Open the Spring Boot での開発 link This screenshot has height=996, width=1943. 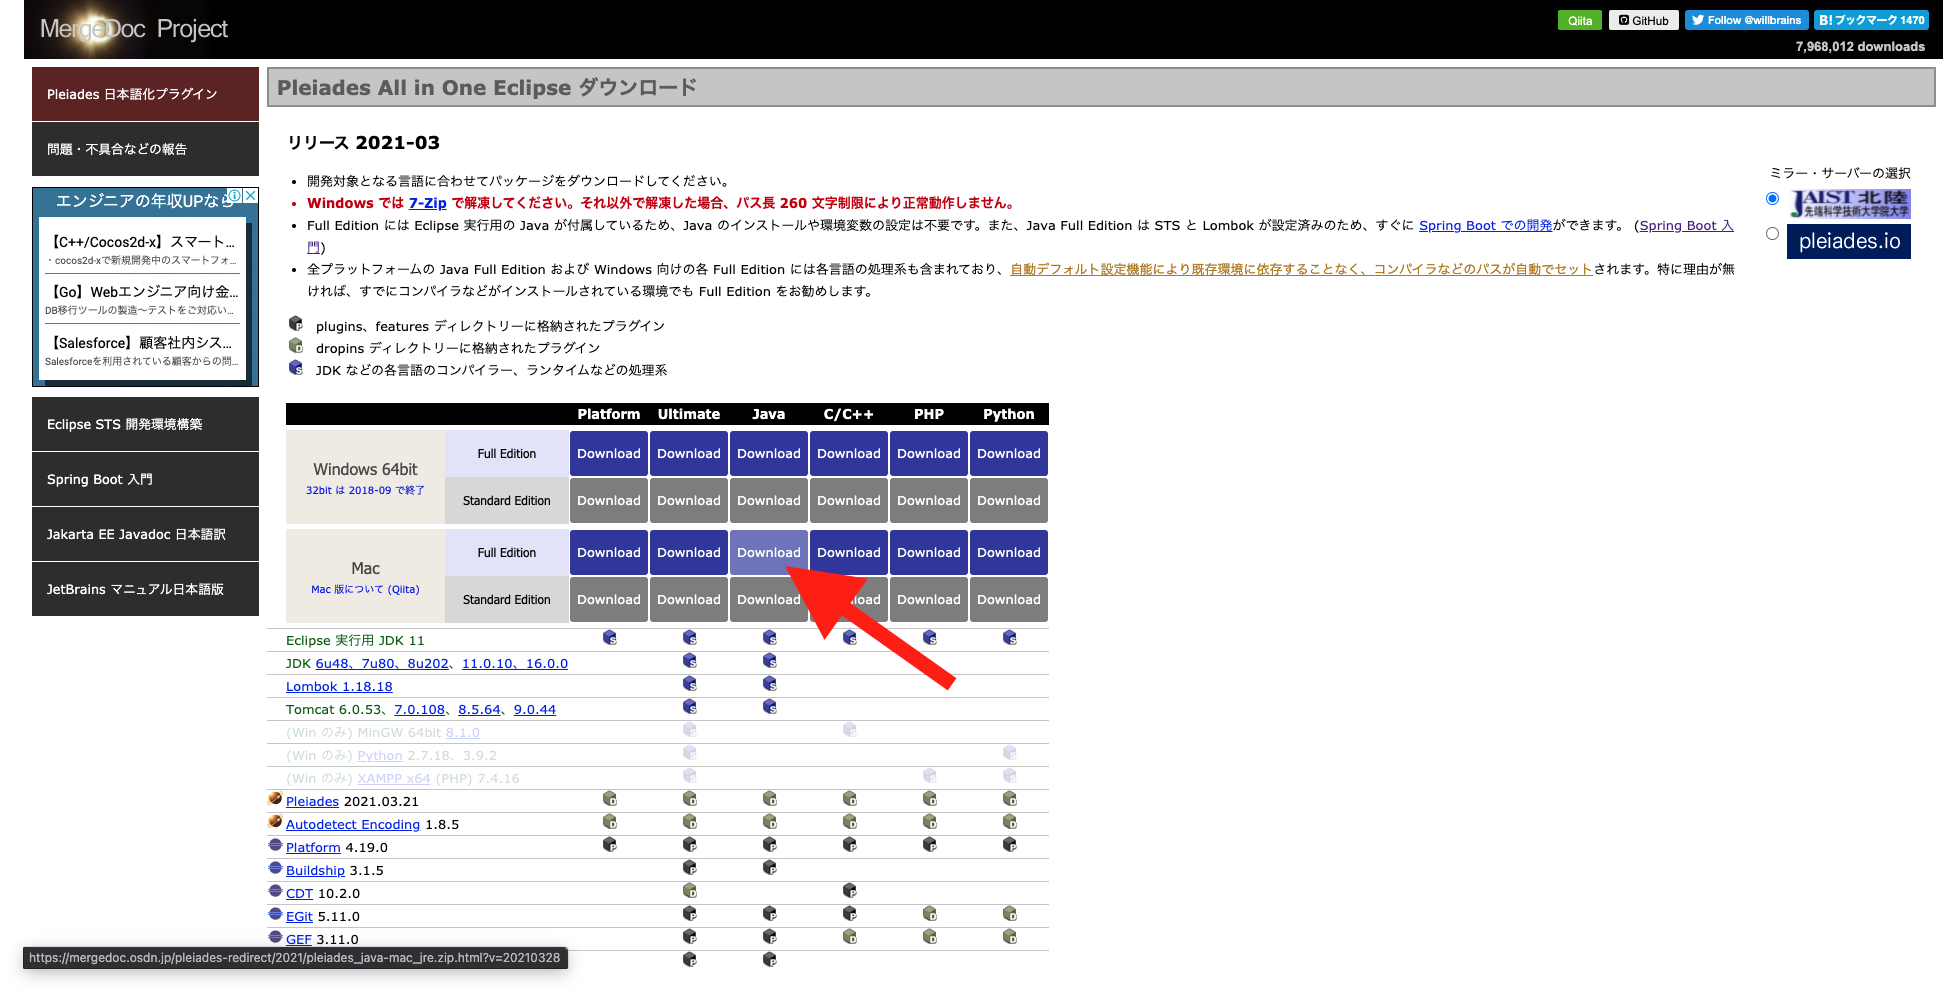1486,225
